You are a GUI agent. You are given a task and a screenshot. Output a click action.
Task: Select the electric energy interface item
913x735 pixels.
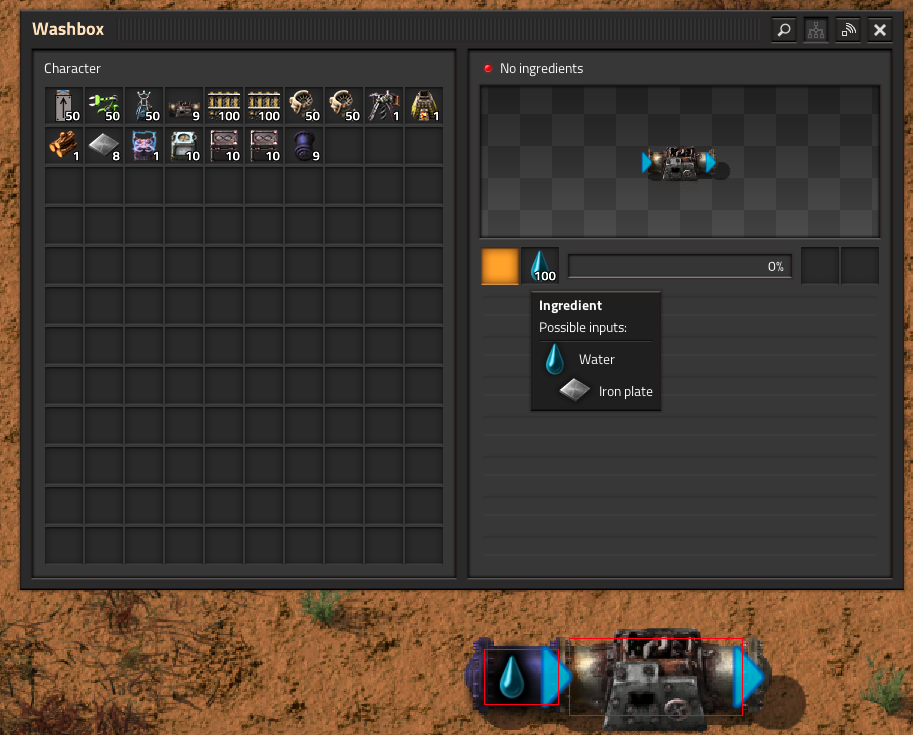point(144,146)
